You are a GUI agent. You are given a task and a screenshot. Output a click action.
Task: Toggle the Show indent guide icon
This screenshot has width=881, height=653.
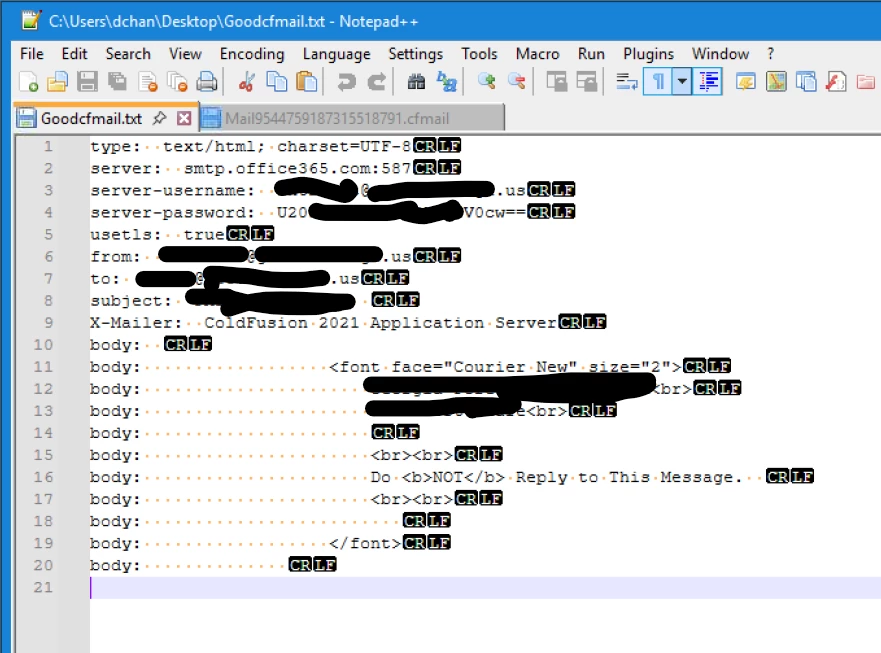(709, 82)
